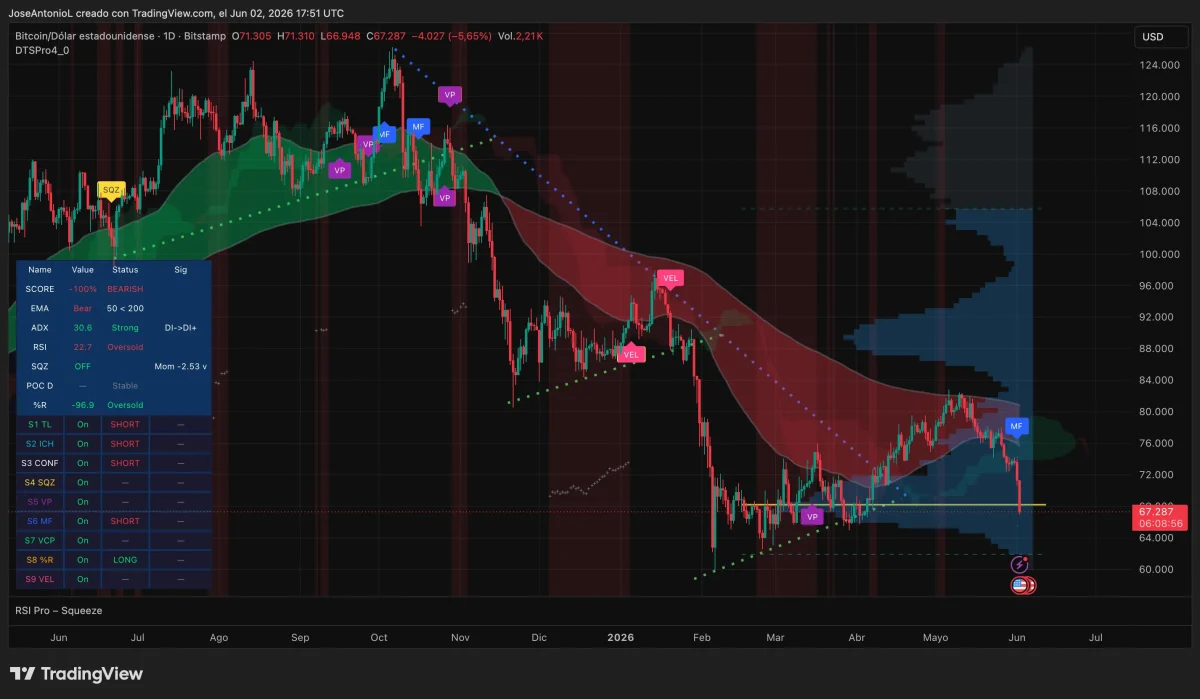Click the S1 TL row name

pyautogui.click(x=40, y=424)
